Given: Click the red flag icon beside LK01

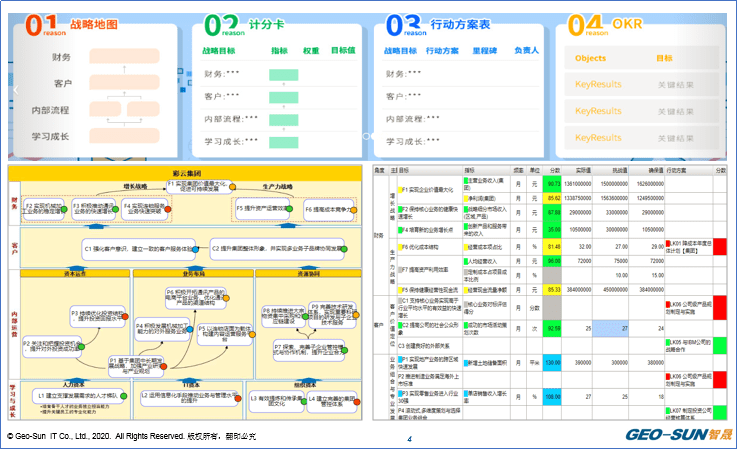Looking at the screenshot, I should pos(668,244).
